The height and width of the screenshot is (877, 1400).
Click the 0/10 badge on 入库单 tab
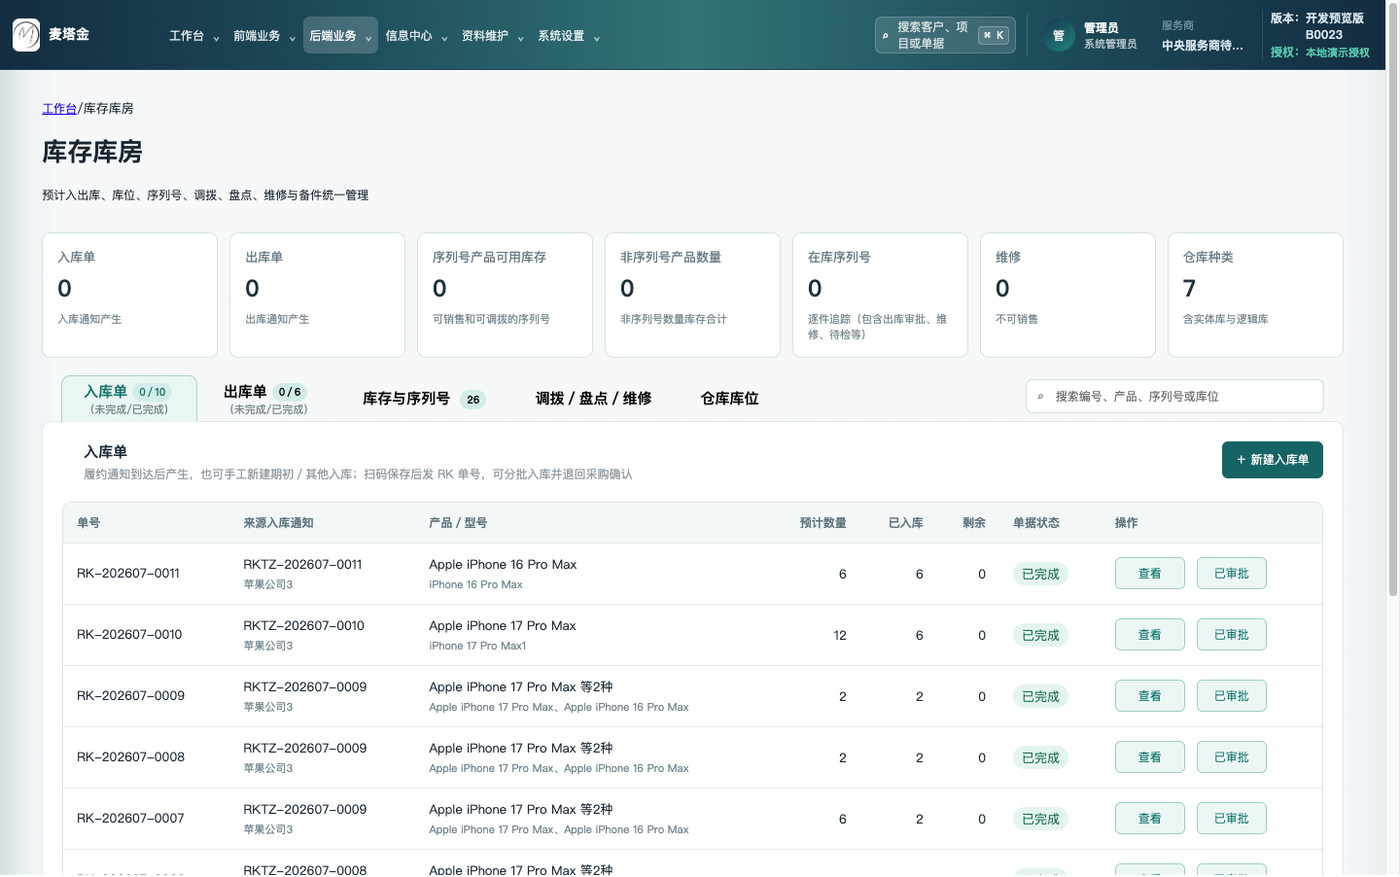[152, 392]
